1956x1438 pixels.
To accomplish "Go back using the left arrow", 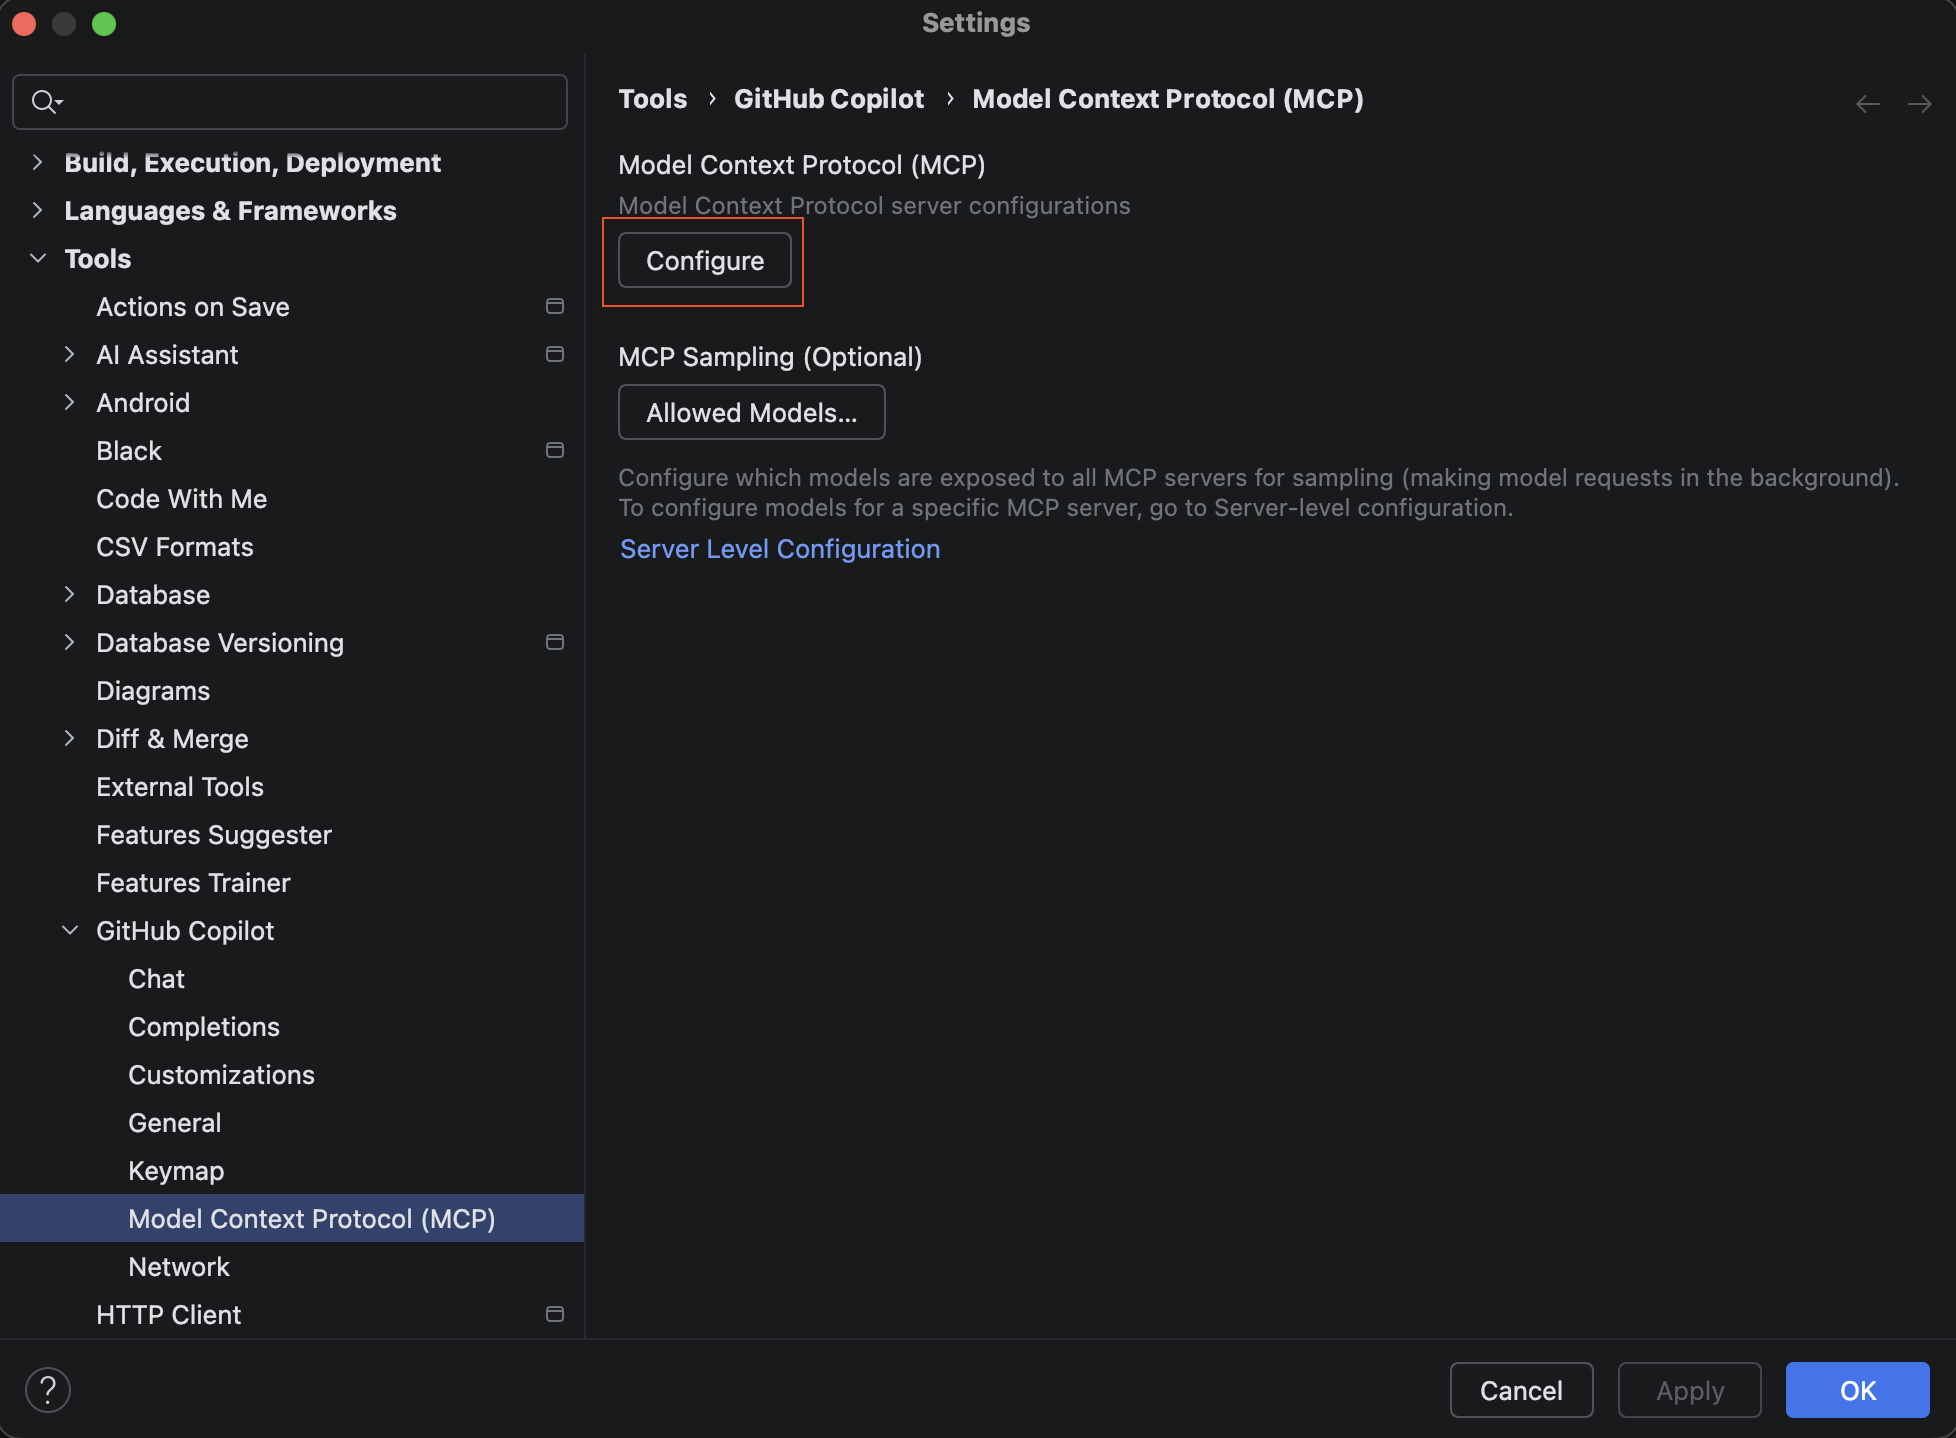I will click(1867, 104).
